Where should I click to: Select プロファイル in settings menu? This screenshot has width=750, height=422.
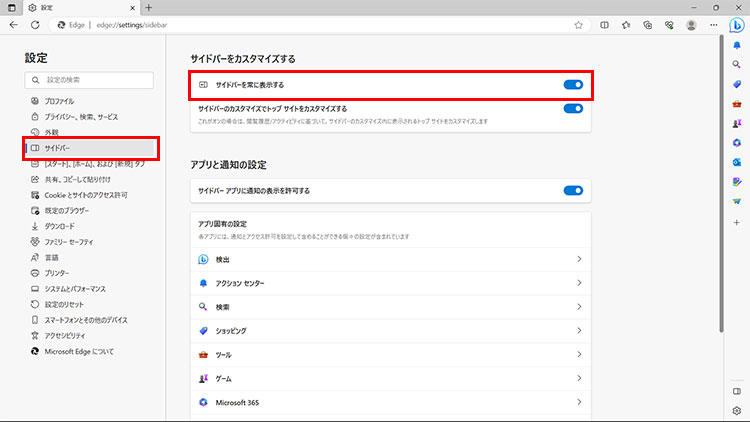coord(59,101)
